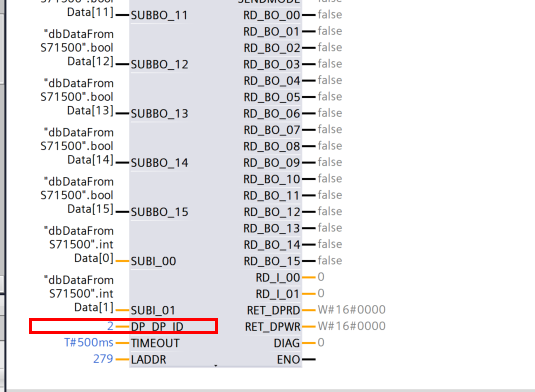Select the SUBBO_14 input pin label
Viewport: 535px width, 392px height.
[159, 163]
